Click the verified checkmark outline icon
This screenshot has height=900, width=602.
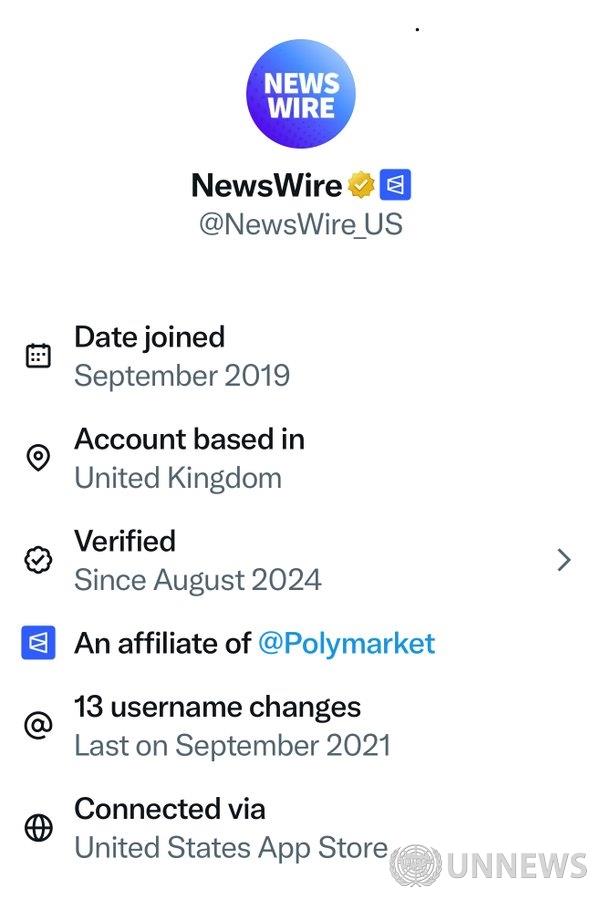pyautogui.click(x=38, y=560)
